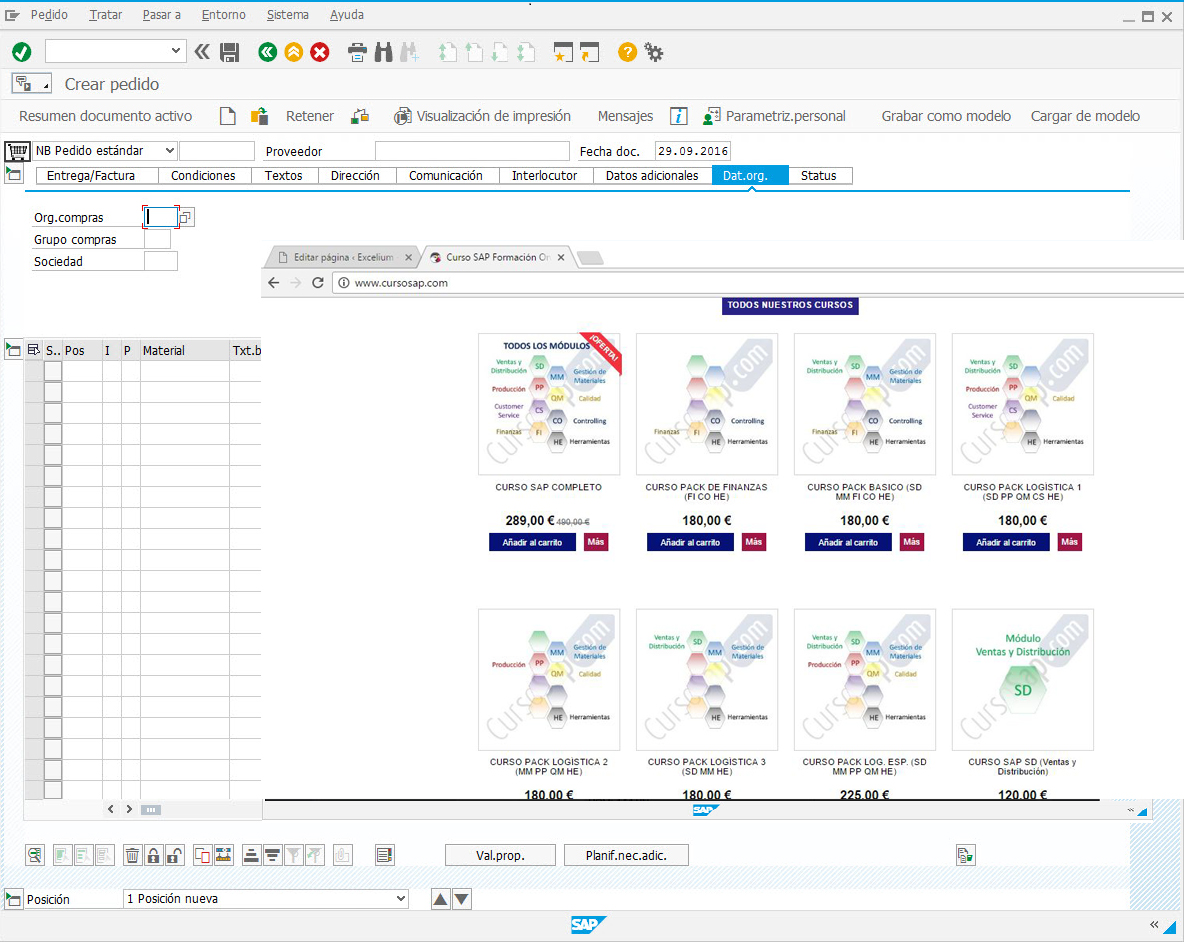Click the open padlock unlock icon
This screenshot has height=942, width=1184.
click(x=174, y=855)
